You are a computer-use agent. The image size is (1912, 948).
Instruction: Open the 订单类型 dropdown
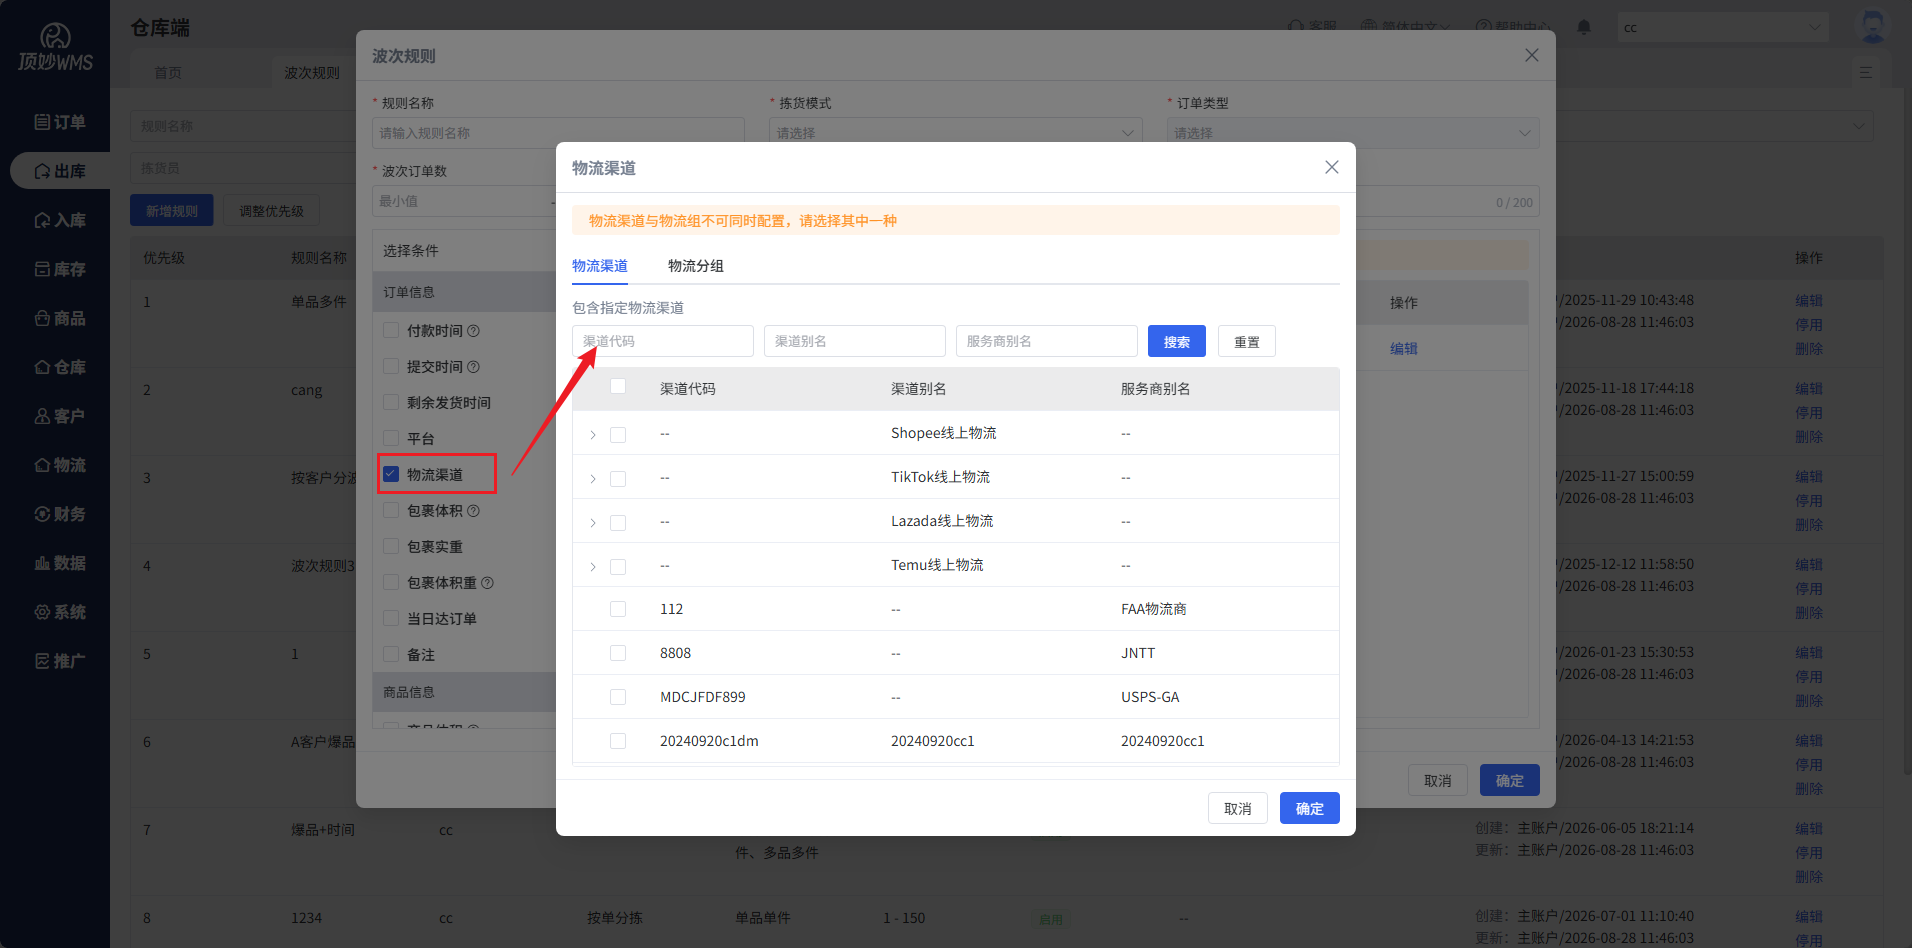click(1353, 133)
